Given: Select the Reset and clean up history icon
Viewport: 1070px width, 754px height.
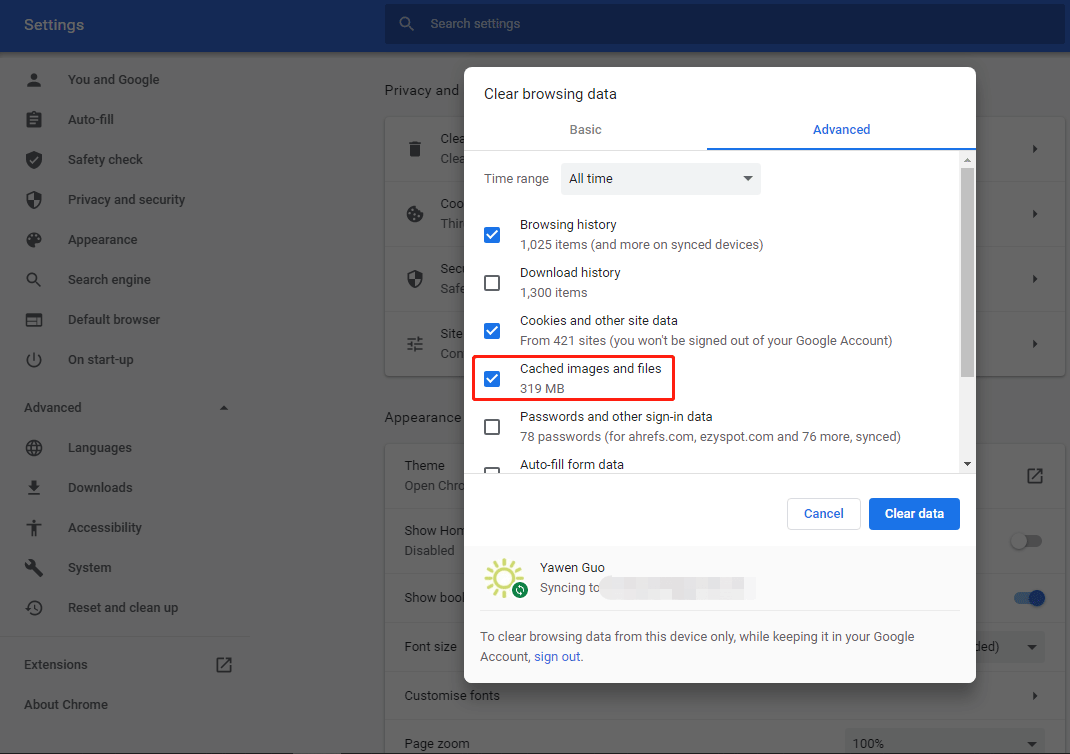Looking at the screenshot, I should click(33, 607).
